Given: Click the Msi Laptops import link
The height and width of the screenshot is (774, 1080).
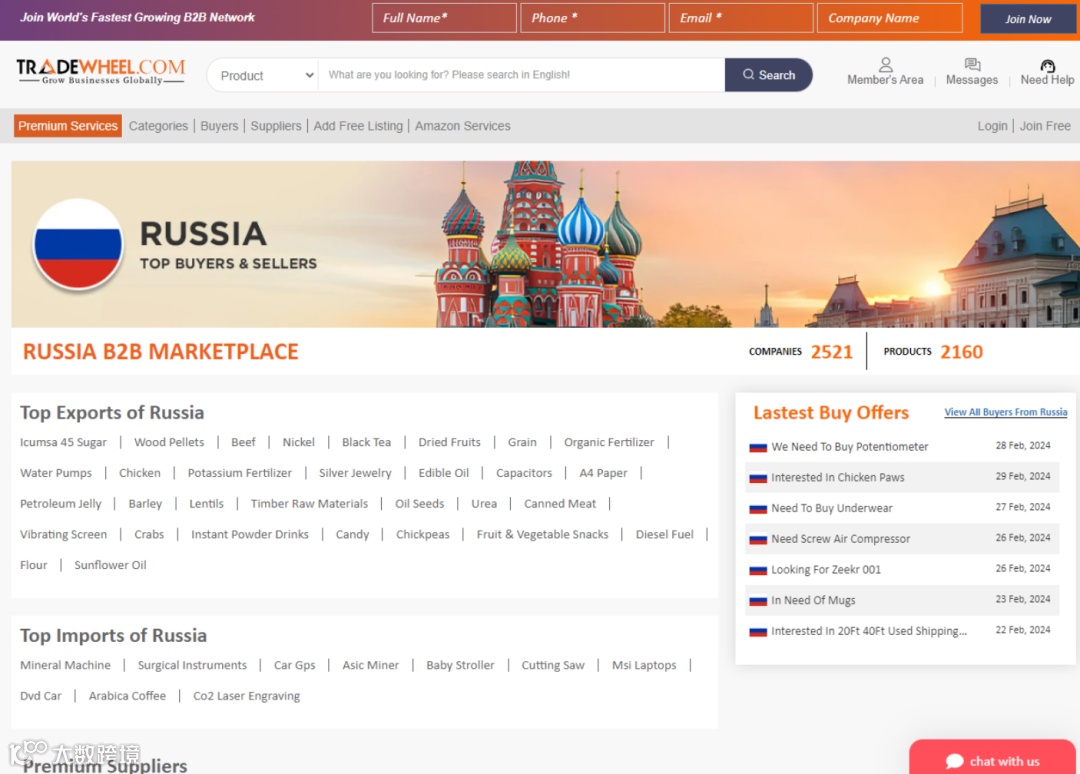Looking at the screenshot, I should 644,665.
